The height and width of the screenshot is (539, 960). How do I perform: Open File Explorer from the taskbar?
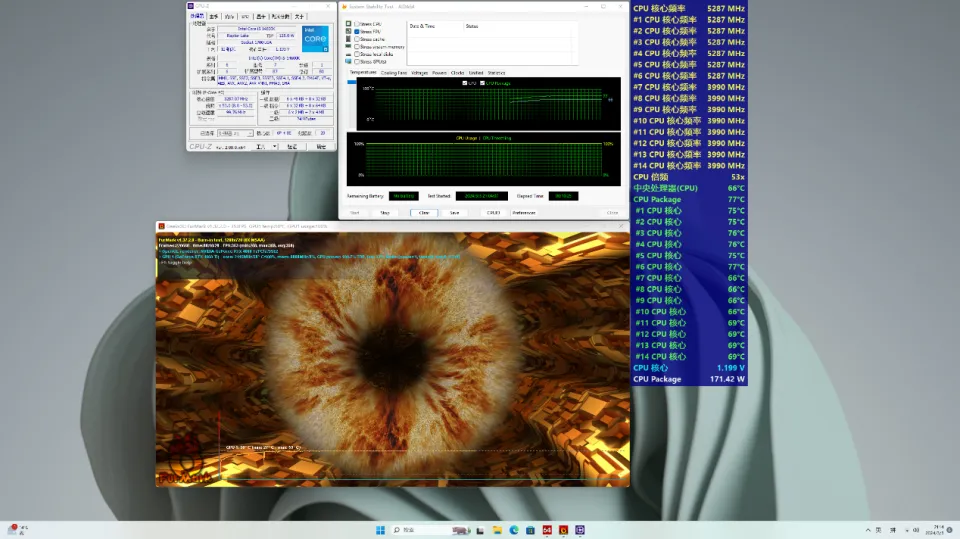tap(497, 530)
